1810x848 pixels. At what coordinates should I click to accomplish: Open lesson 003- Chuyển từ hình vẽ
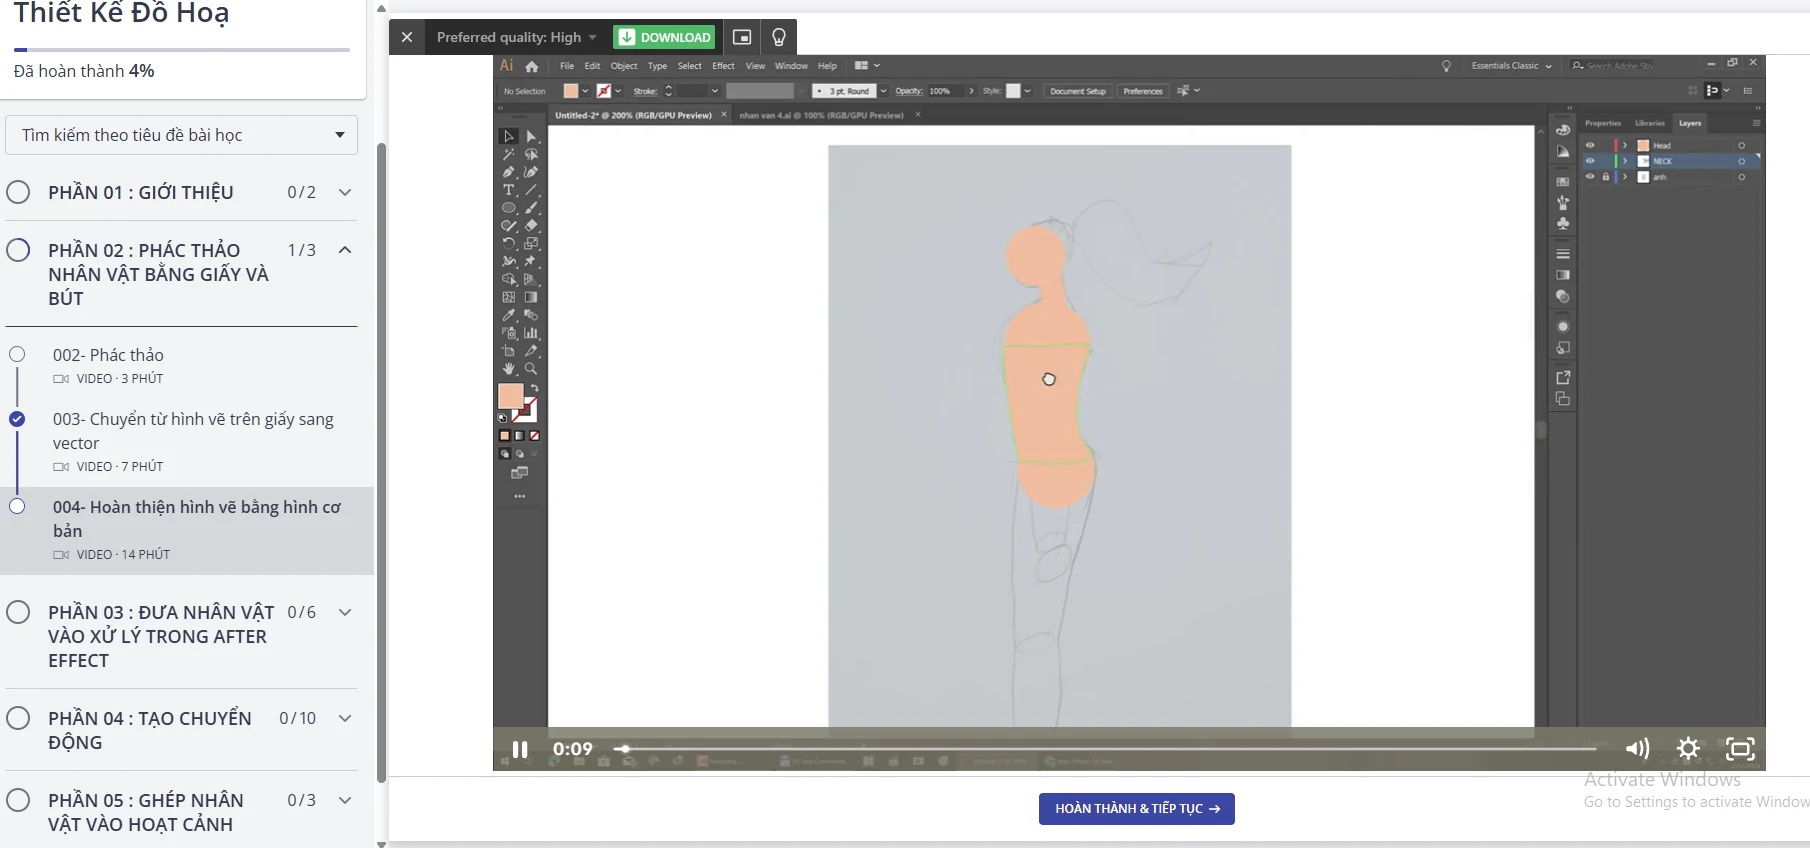[193, 431]
